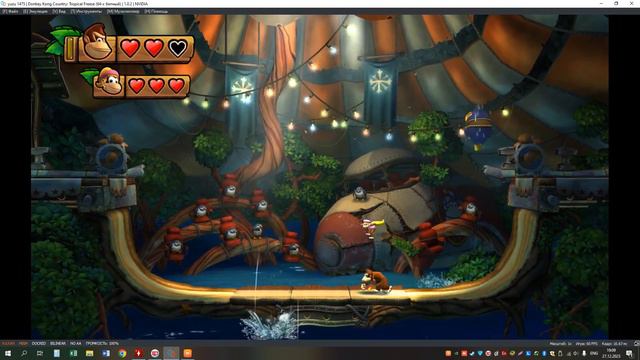Image resolution: width=640 pixels, height=360 pixels.
Task: Open Excel from the taskbar
Action: click(x=73, y=353)
